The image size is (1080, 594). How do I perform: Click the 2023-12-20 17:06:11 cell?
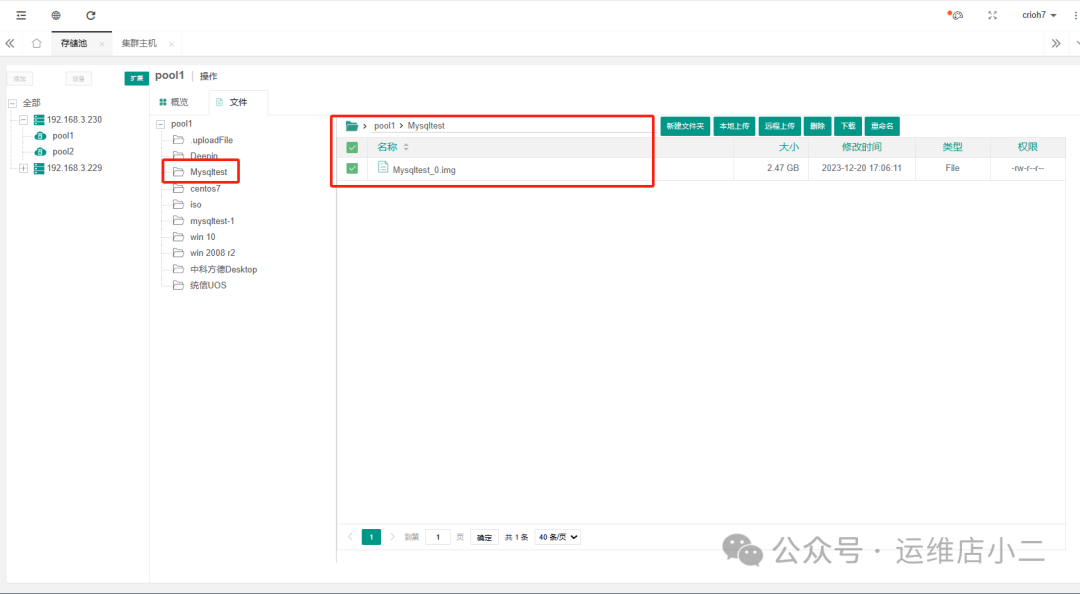(861, 168)
